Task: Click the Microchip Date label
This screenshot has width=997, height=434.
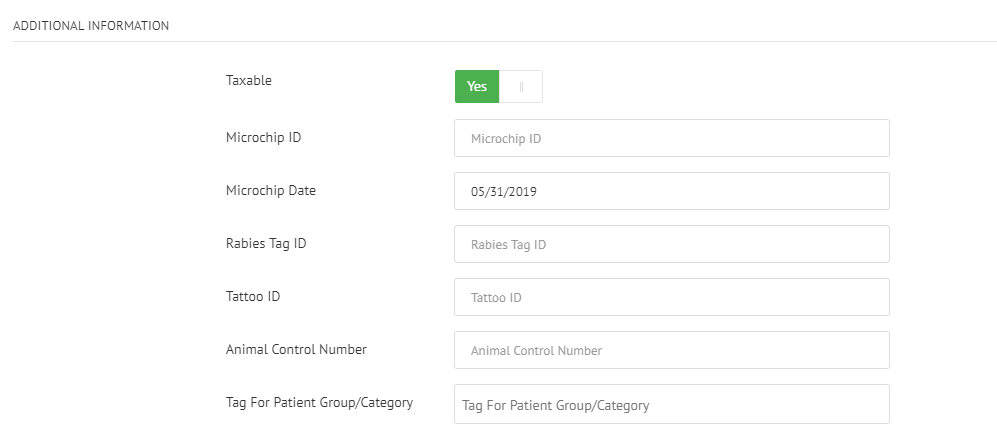Action: pos(271,190)
